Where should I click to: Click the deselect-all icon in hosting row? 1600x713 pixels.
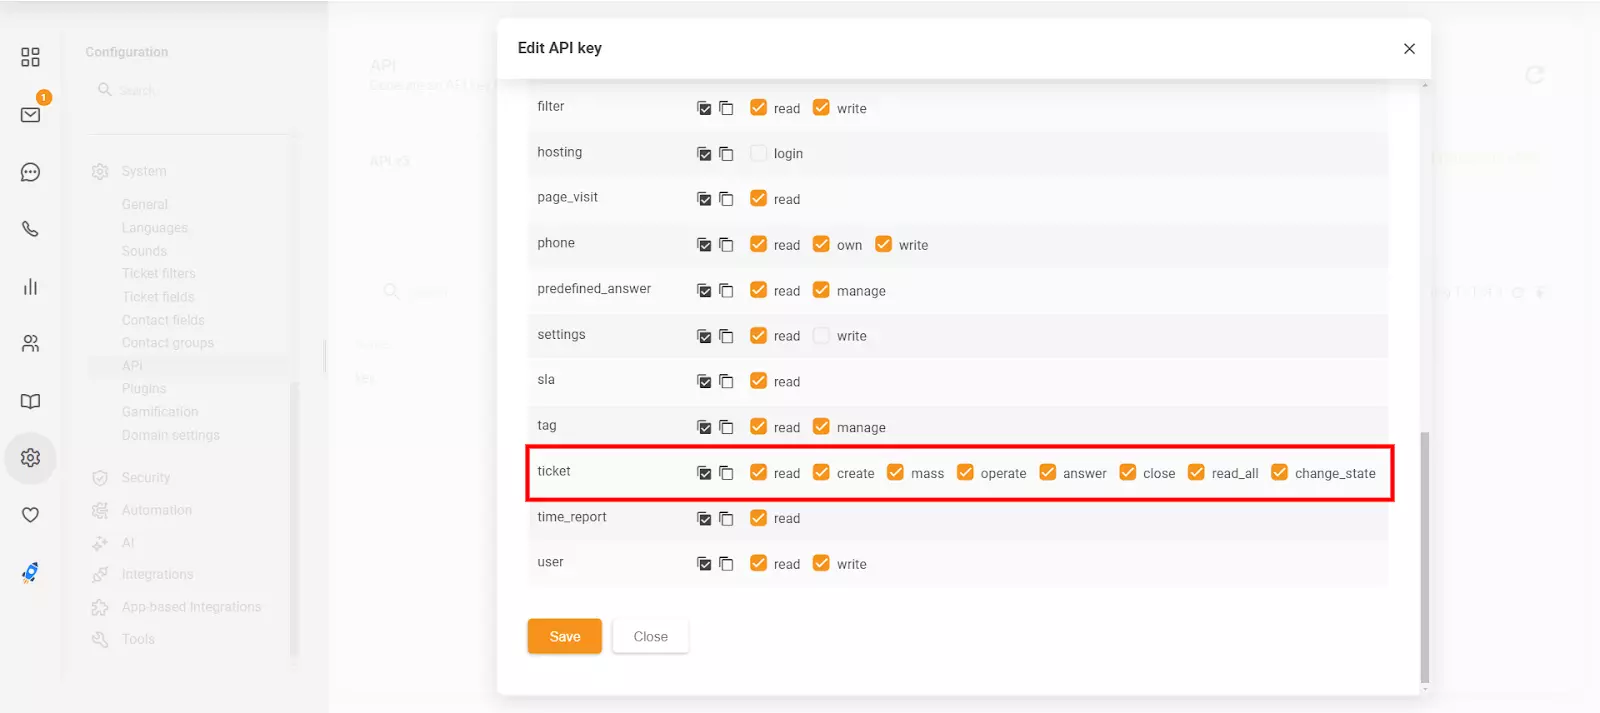(x=726, y=154)
